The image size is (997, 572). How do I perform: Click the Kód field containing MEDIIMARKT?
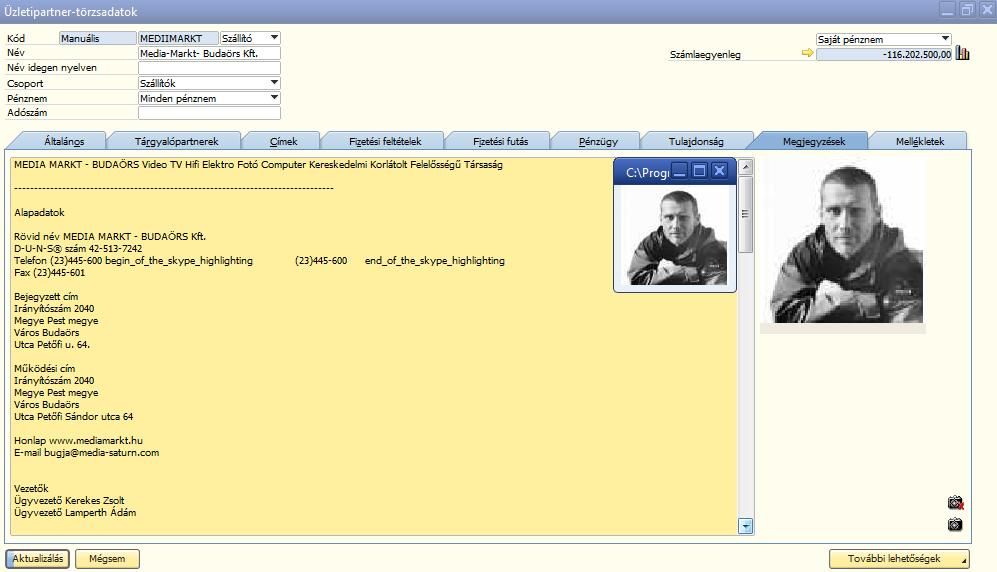pyautogui.click(x=178, y=38)
